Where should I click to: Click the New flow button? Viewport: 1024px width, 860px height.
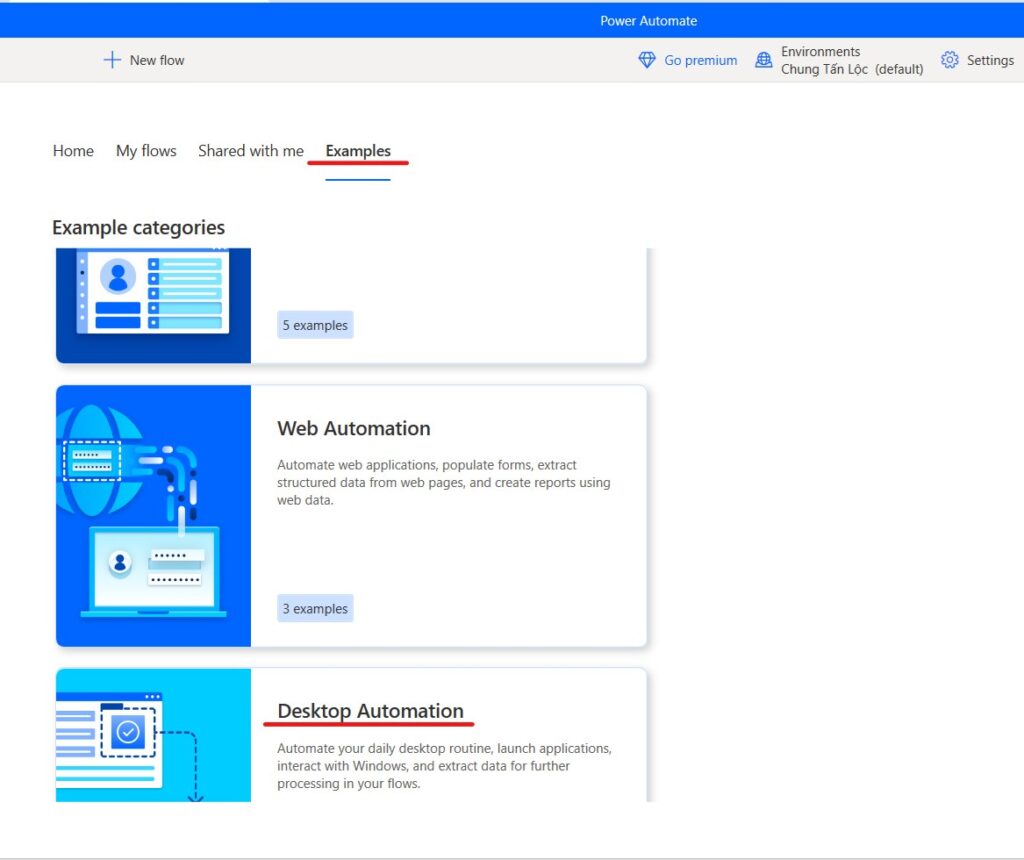[x=143, y=60]
